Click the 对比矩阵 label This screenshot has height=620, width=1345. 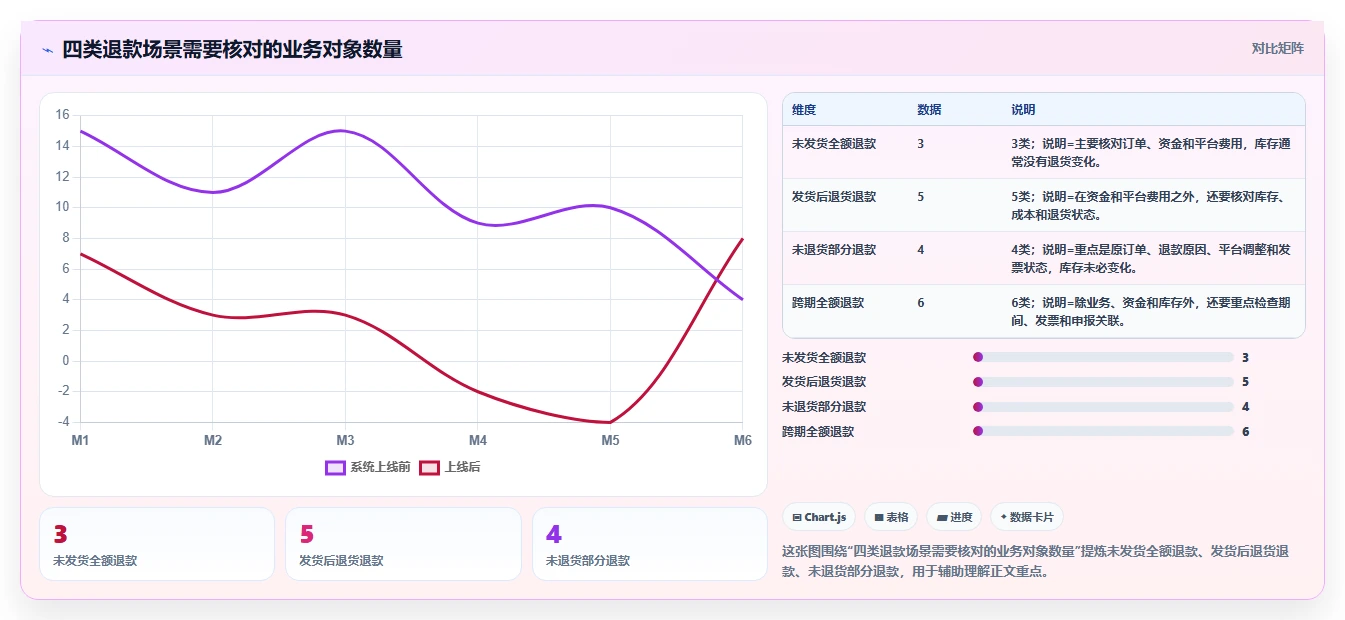(x=1278, y=48)
